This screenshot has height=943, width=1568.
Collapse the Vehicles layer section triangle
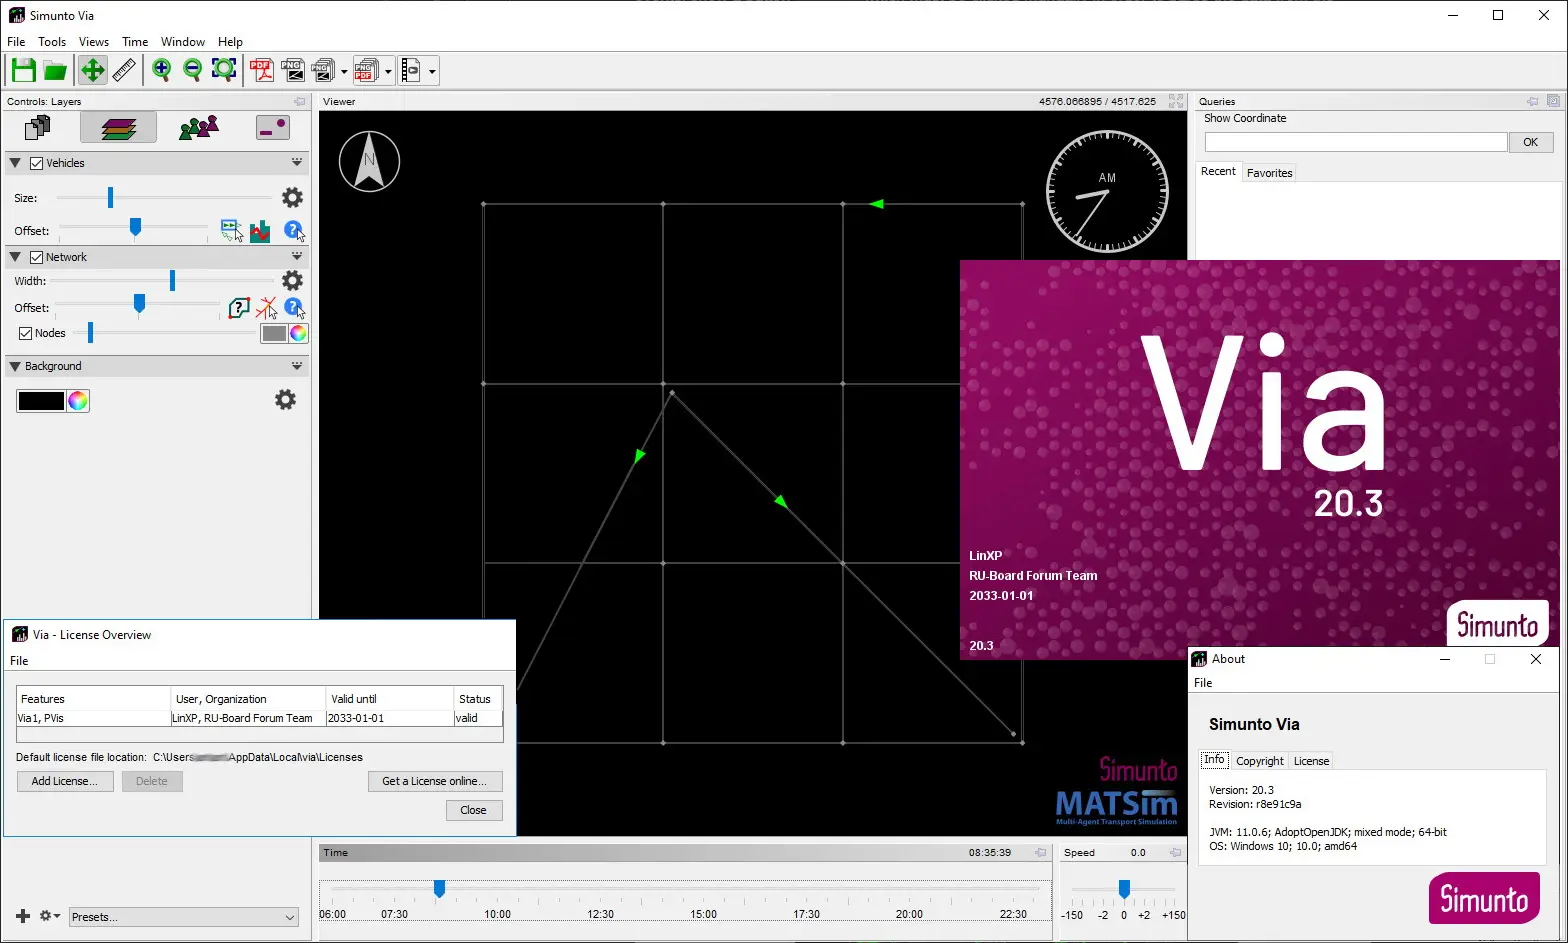click(x=15, y=163)
